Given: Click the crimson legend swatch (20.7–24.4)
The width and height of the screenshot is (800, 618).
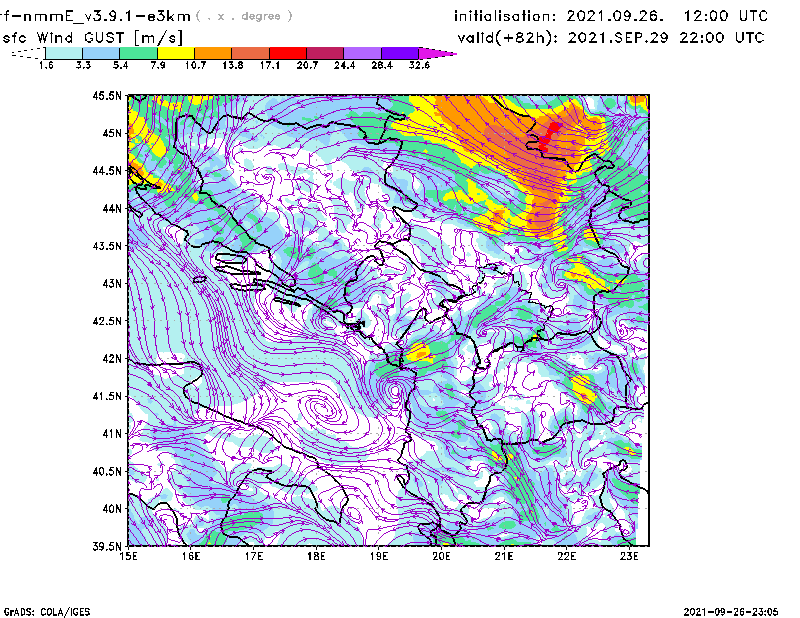Looking at the screenshot, I should [x=325, y=53].
